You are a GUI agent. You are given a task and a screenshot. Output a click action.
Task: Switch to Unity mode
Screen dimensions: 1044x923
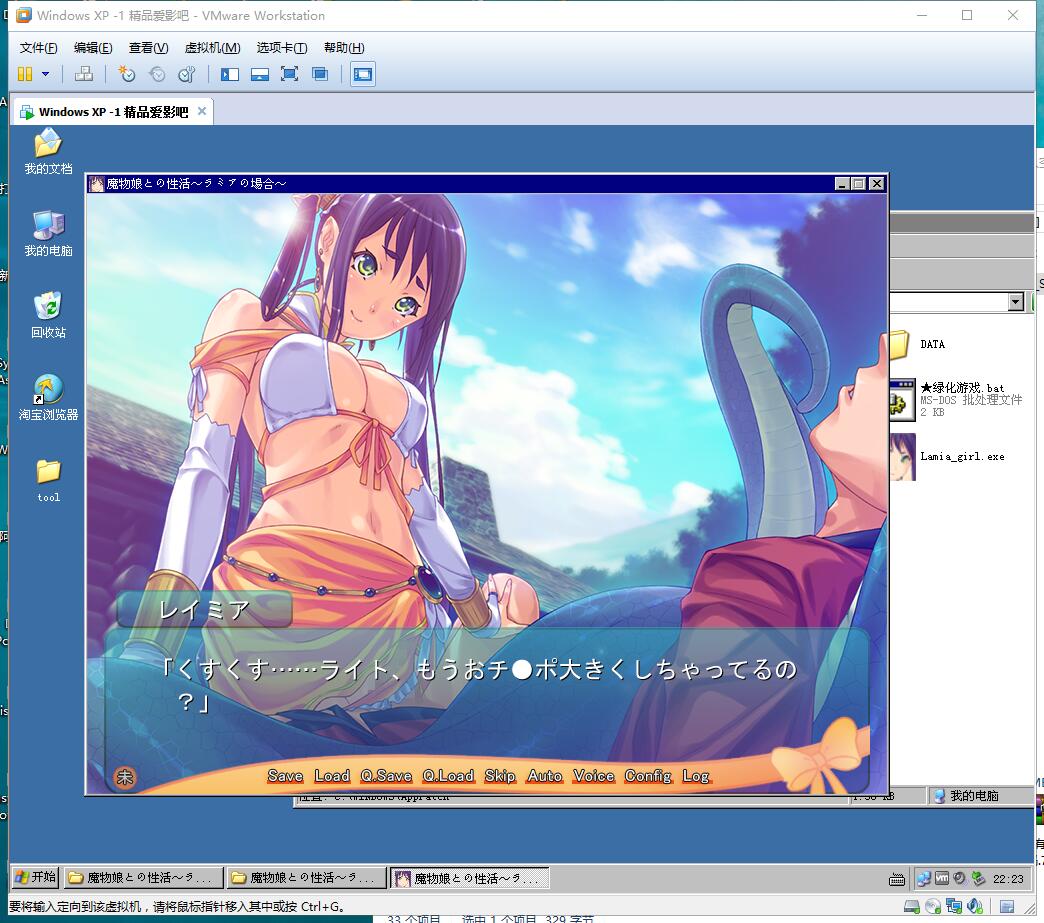pyautogui.click(x=320, y=74)
